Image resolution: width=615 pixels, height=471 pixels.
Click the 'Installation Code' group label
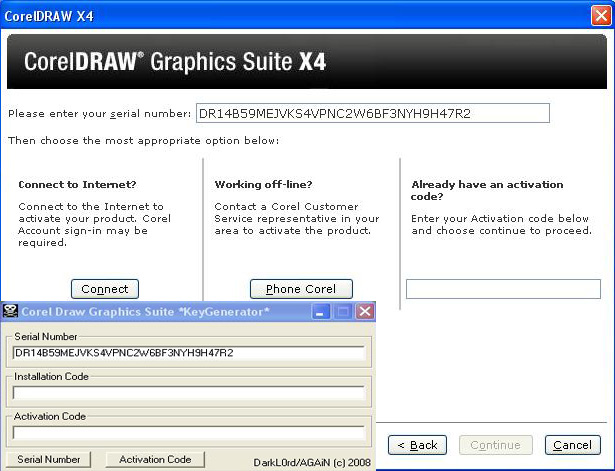pyautogui.click(x=51, y=376)
